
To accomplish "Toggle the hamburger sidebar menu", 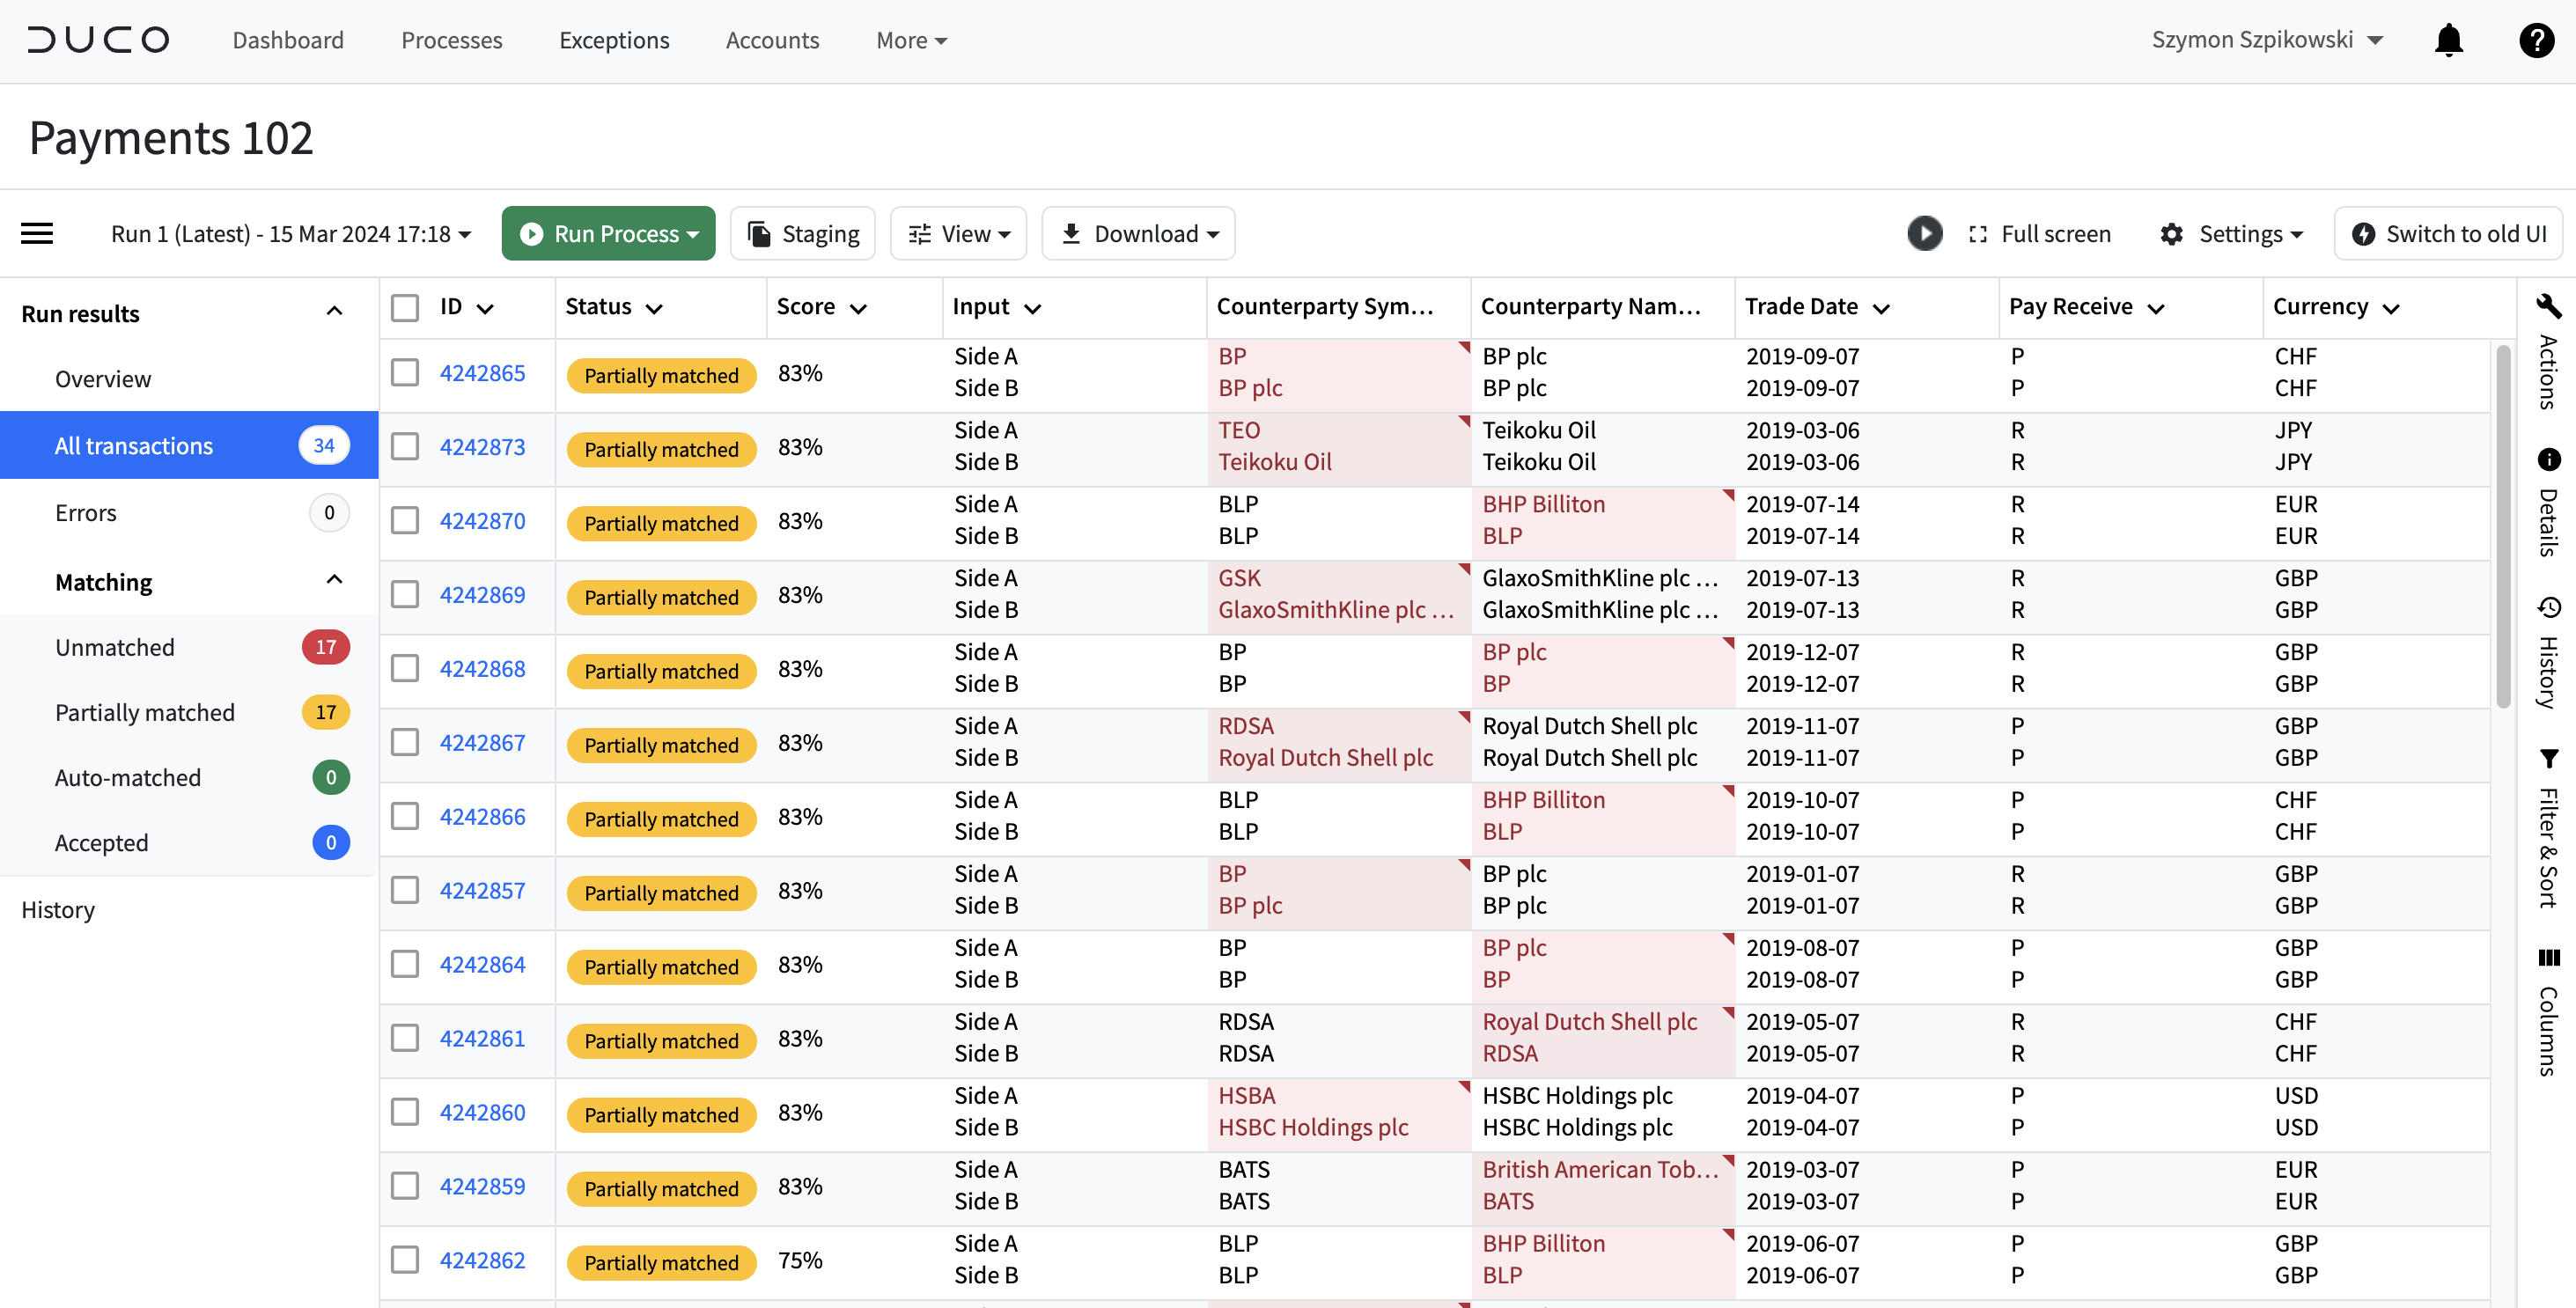I will point(37,233).
